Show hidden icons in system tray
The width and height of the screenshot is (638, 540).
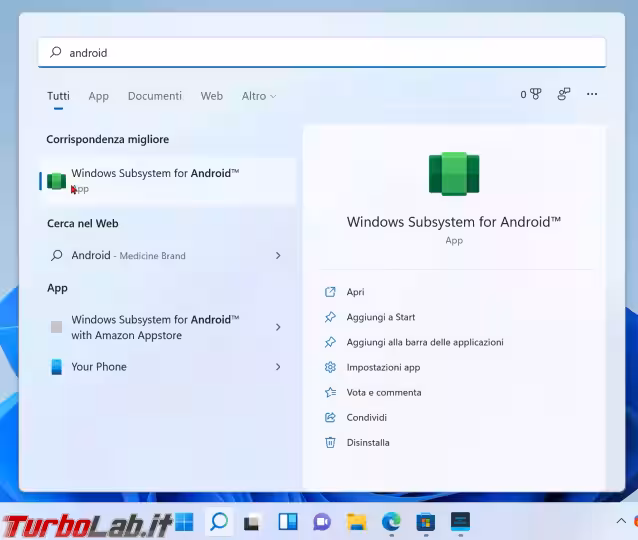621,521
